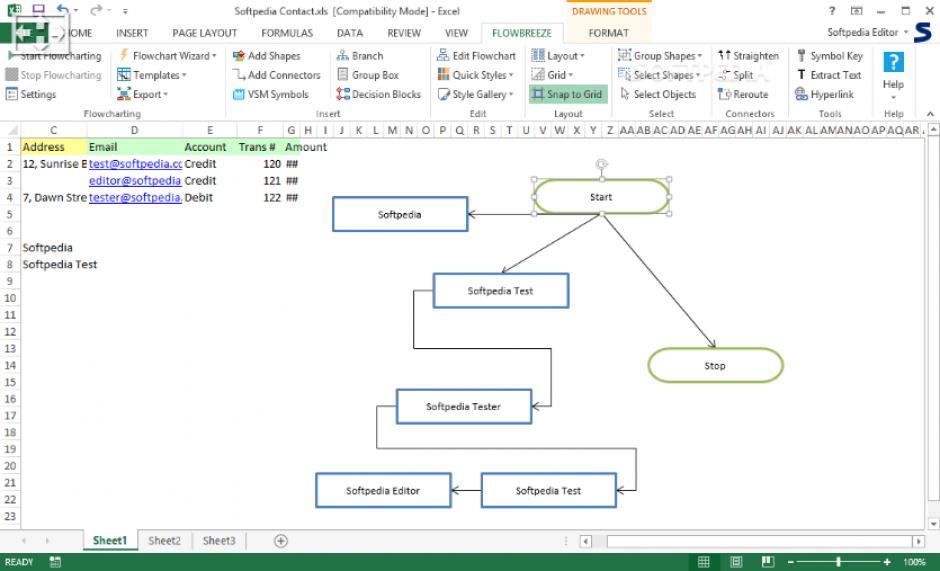Click the 100% zoom level
Screen dimensions: 940x571
[914, 562]
